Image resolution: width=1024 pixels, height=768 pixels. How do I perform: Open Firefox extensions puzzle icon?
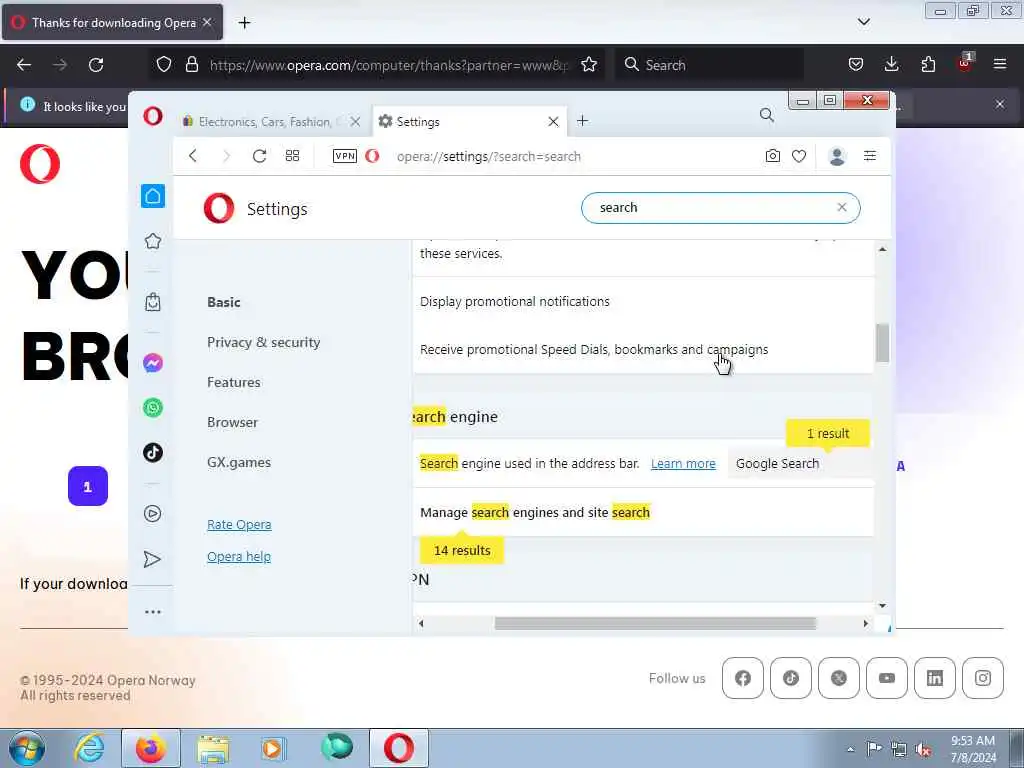click(928, 64)
